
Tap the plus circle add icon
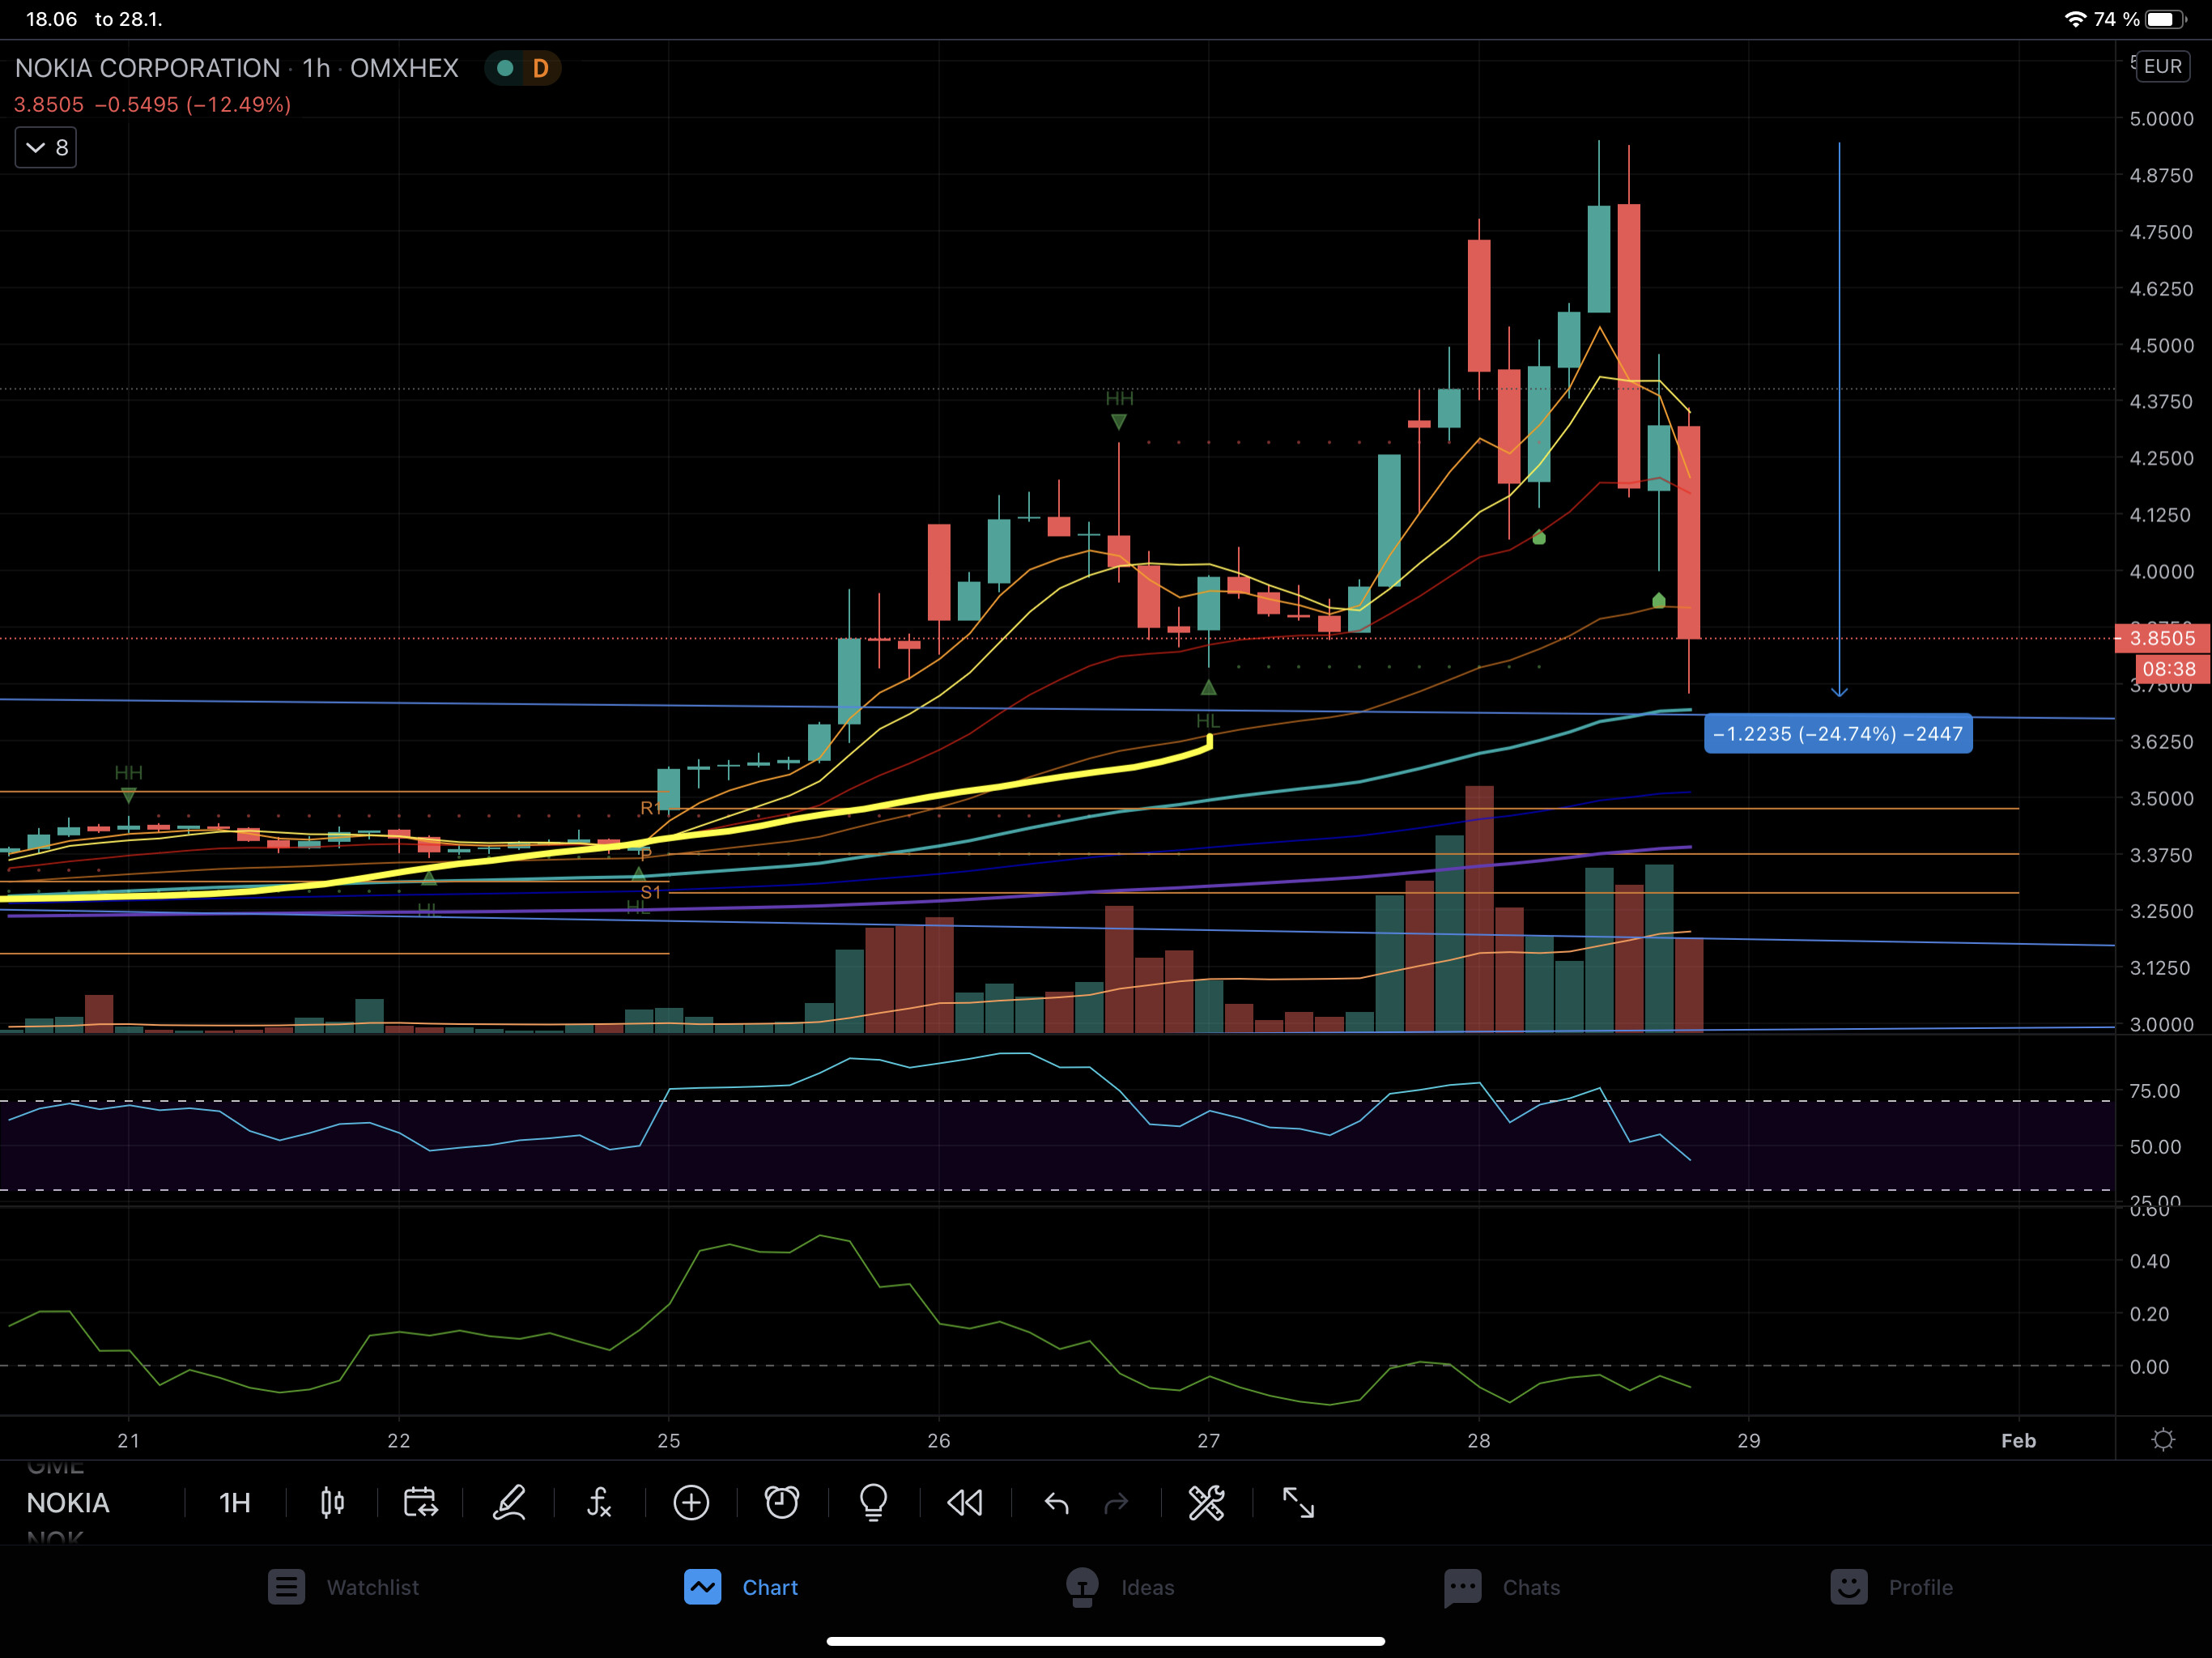691,1502
